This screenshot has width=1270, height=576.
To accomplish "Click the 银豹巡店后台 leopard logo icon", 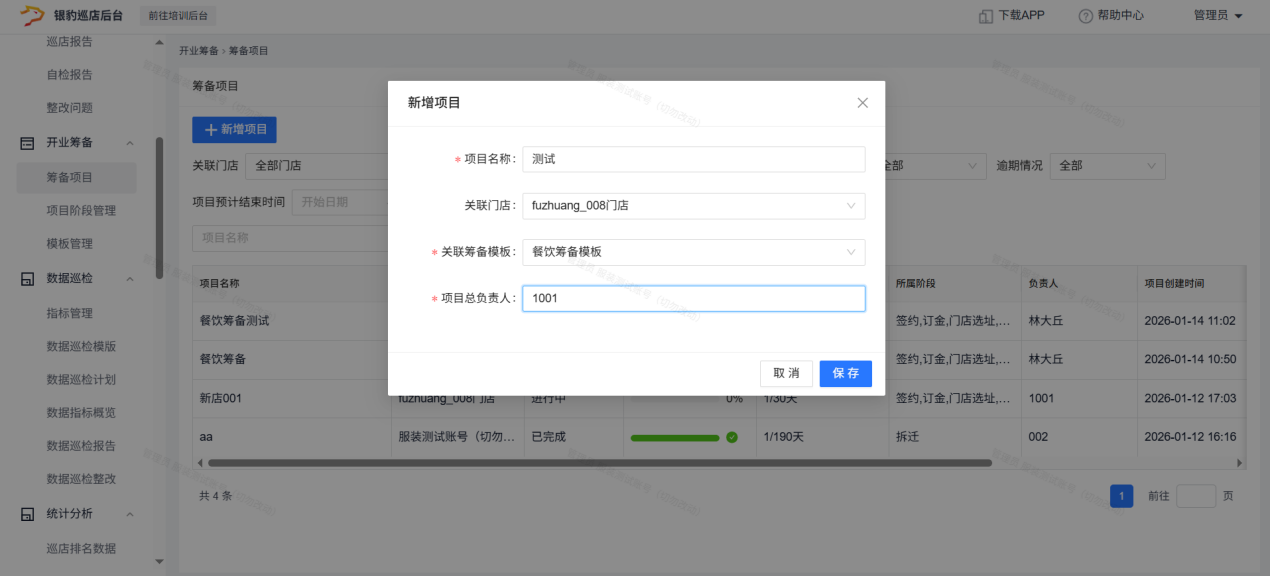I will 32,15.
